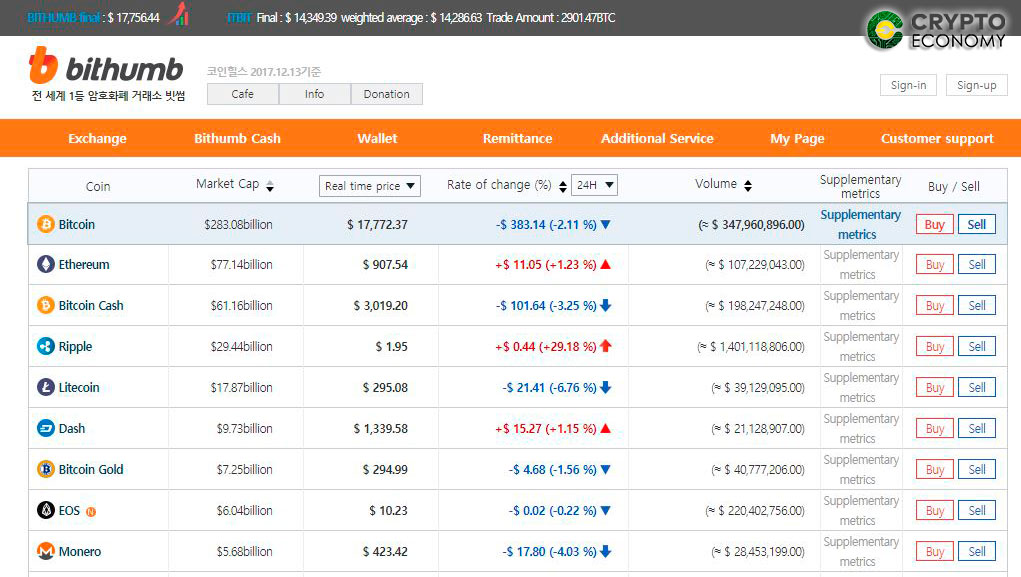
Task: Open the Exchange menu
Action: click(x=98, y=138)
